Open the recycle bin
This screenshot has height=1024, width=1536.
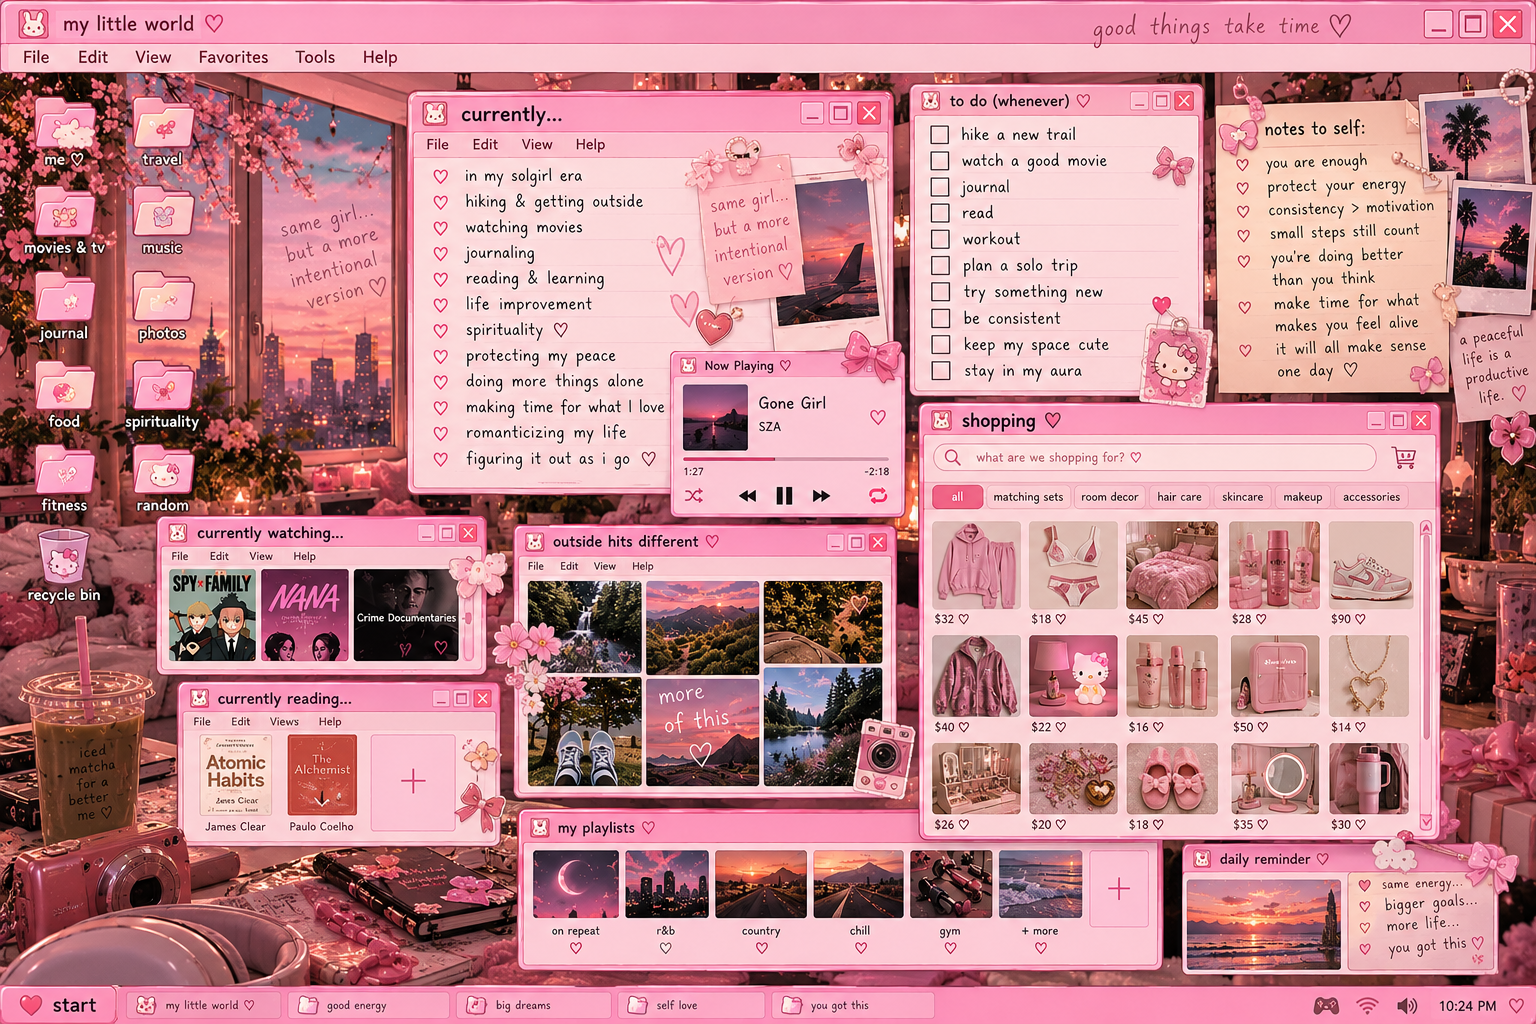click(64, 565)
